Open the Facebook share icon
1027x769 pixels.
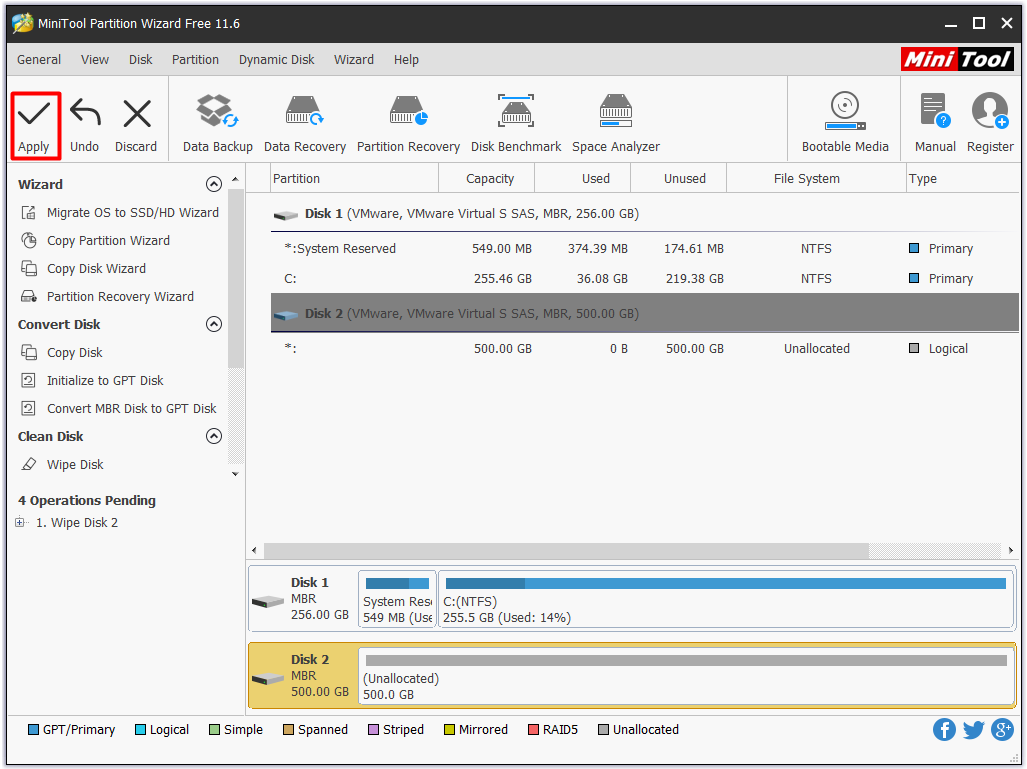tap(944, 729)
